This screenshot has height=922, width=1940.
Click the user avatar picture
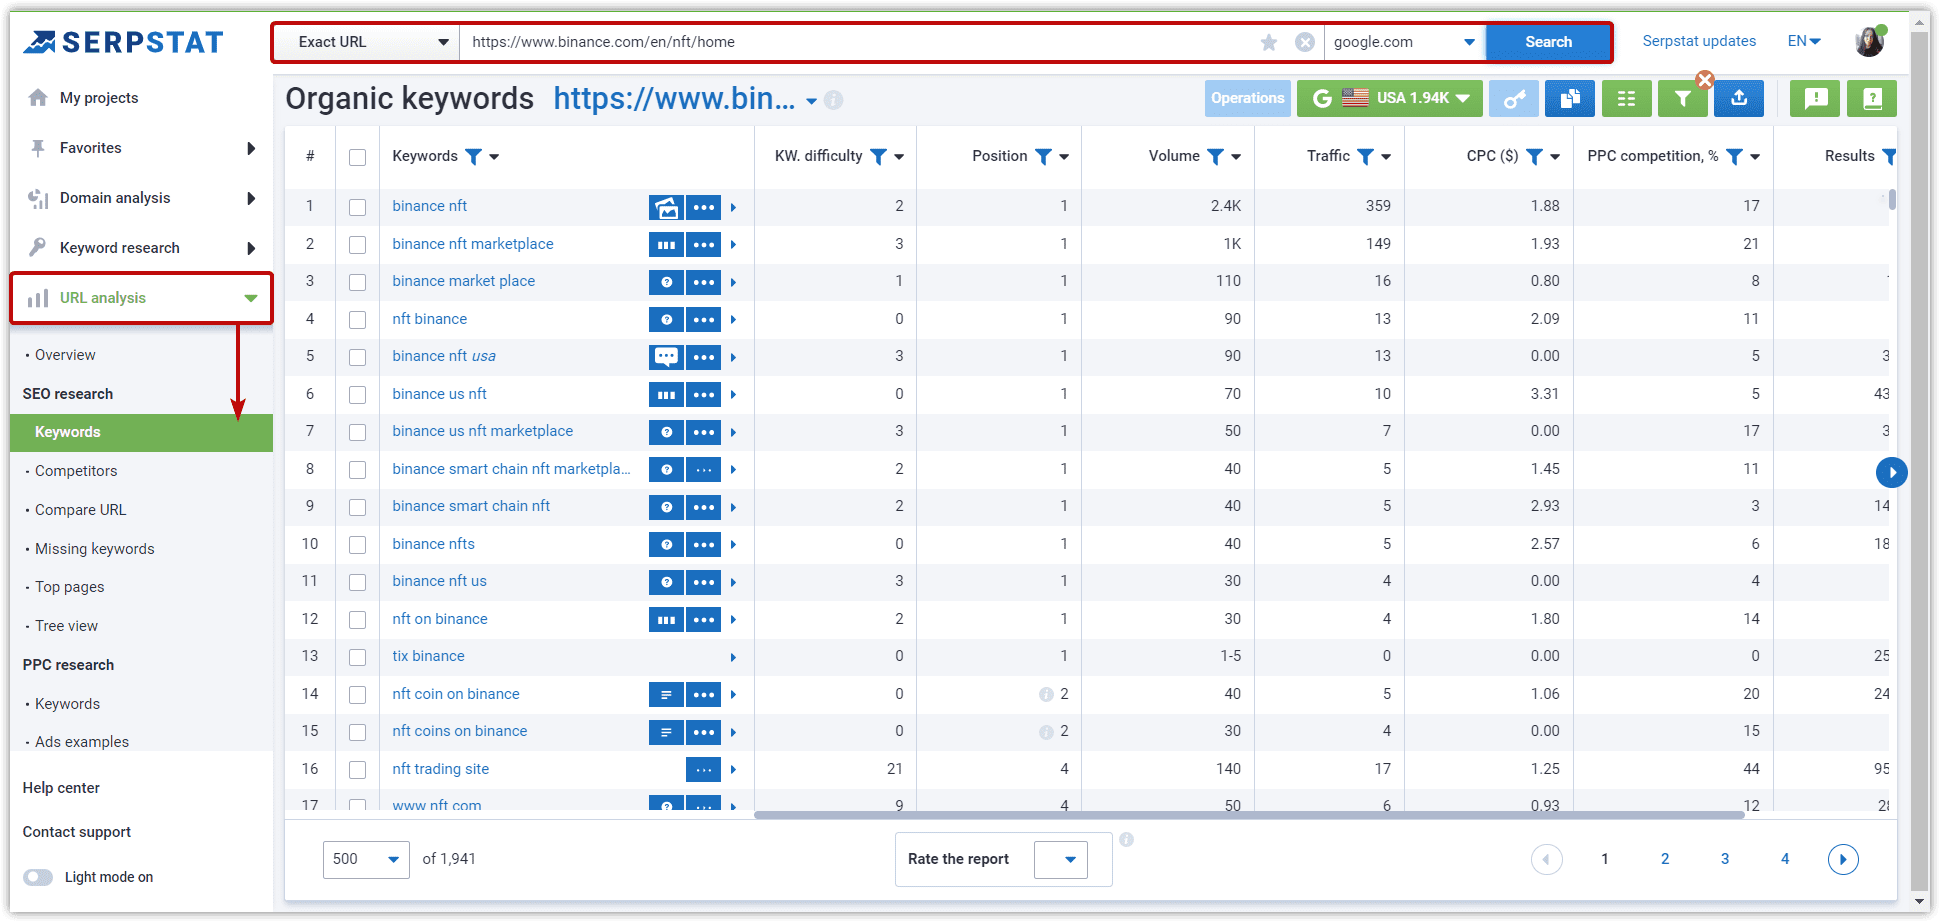coord(1869,42)
